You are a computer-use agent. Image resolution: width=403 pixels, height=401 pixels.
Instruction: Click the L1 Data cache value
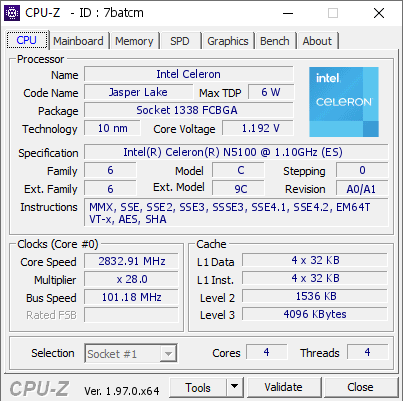(x=315, y=260)
